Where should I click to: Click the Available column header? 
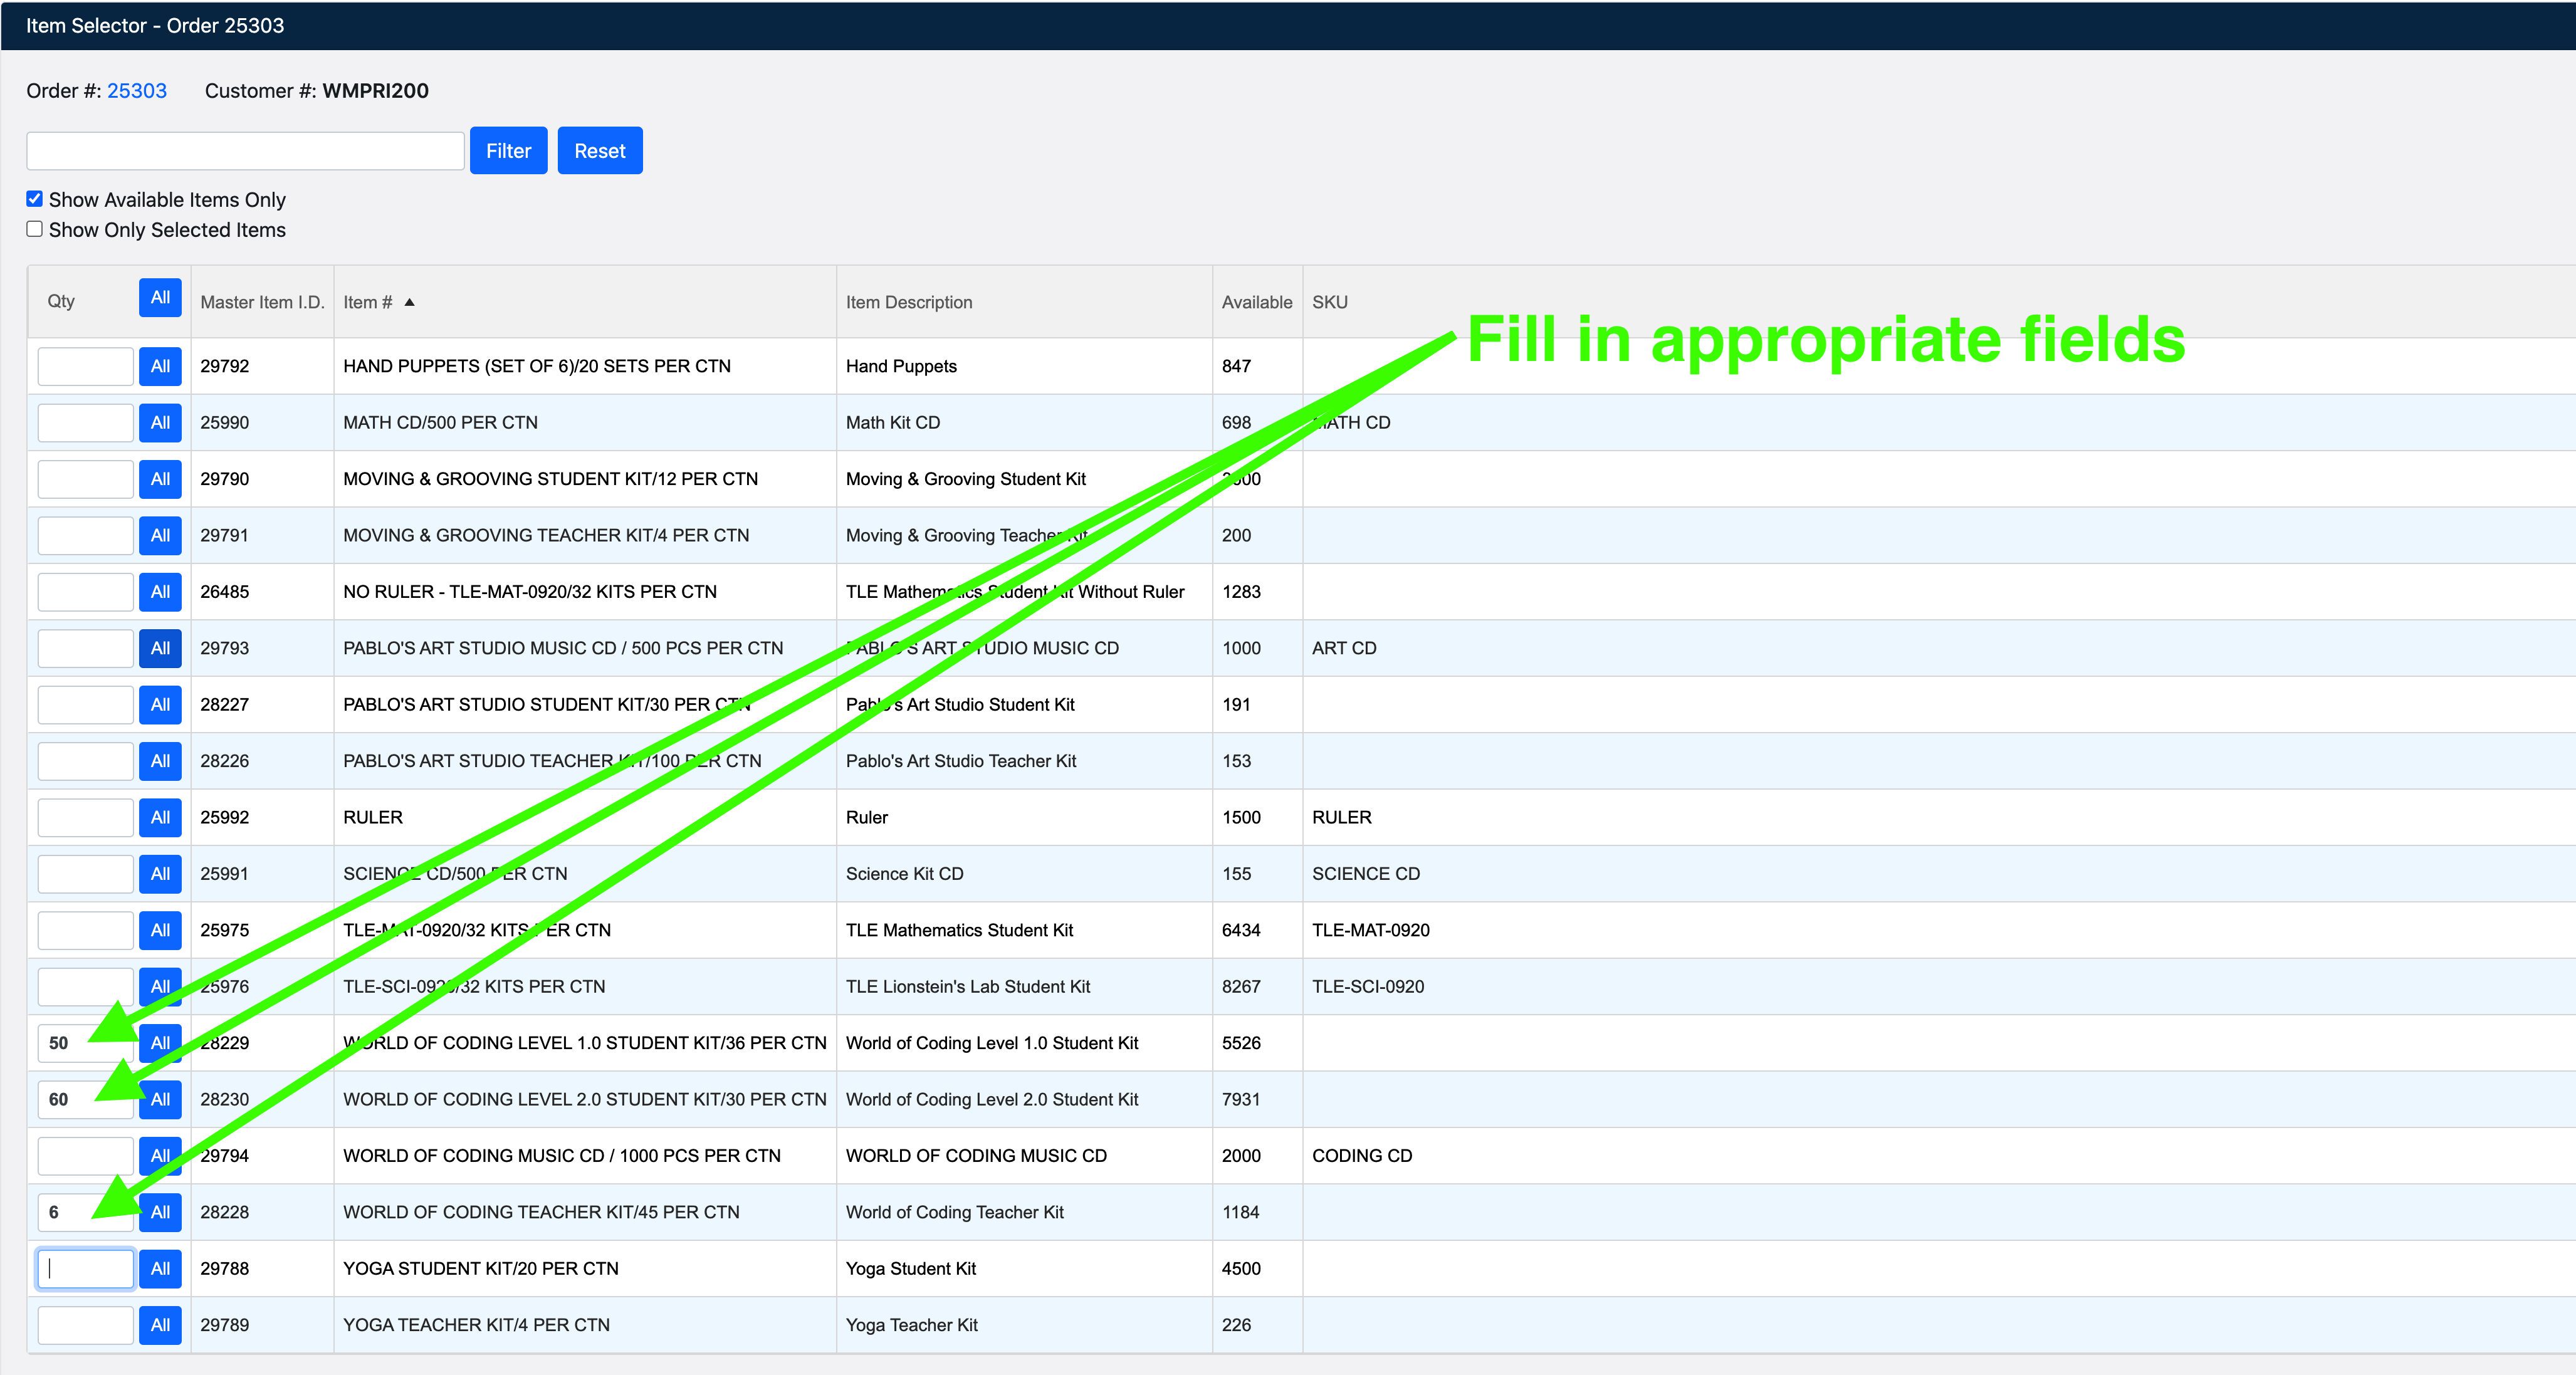(x=1256, y=302)
